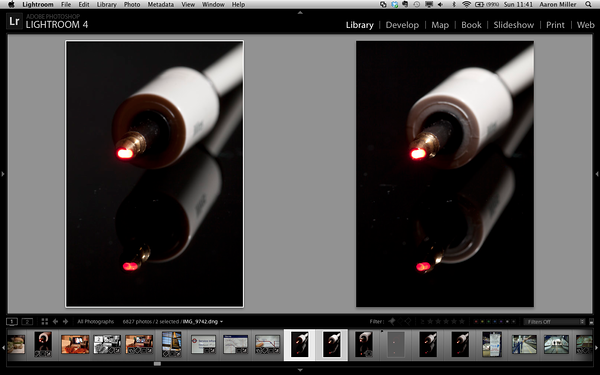Open the View menu
600x375 pixels.
point(188,5)
